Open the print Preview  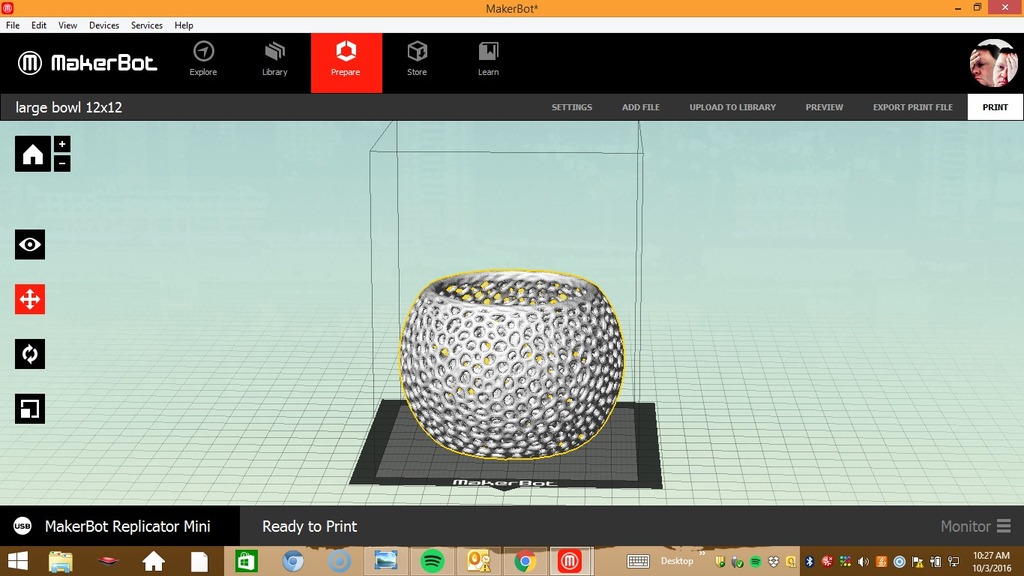(824, 107)
